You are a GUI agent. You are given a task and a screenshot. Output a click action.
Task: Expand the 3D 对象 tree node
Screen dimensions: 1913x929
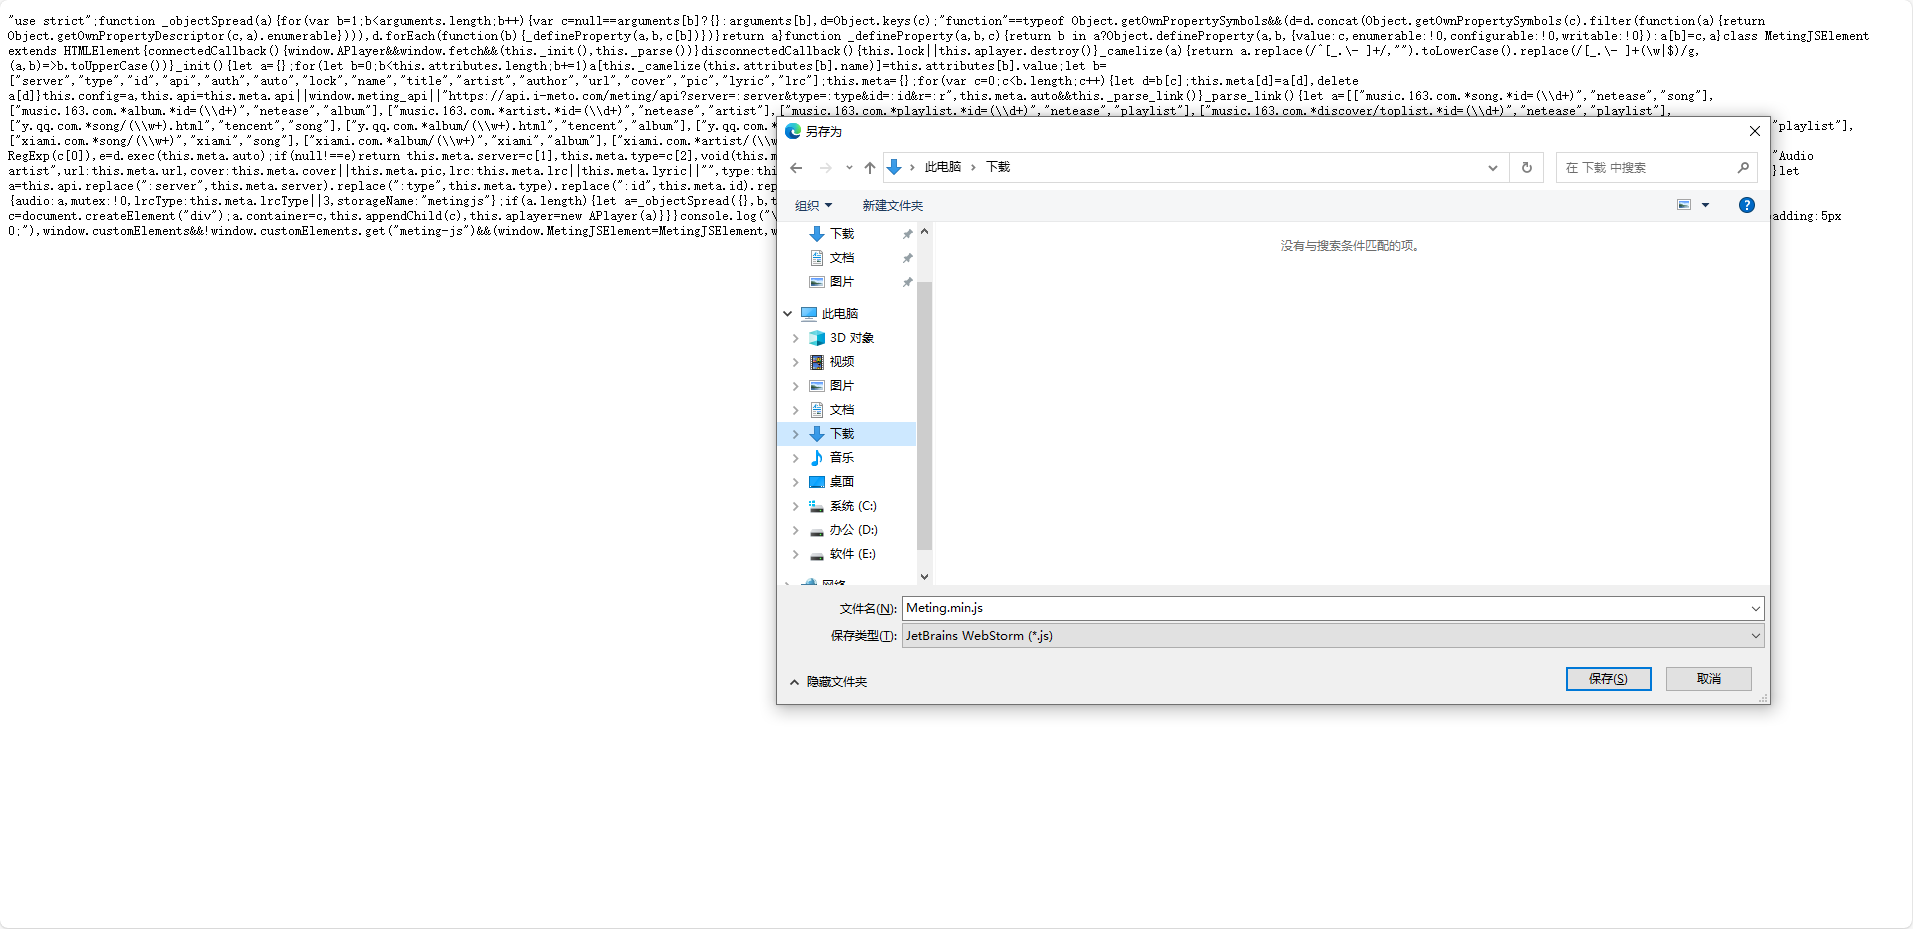click(796, 338)
